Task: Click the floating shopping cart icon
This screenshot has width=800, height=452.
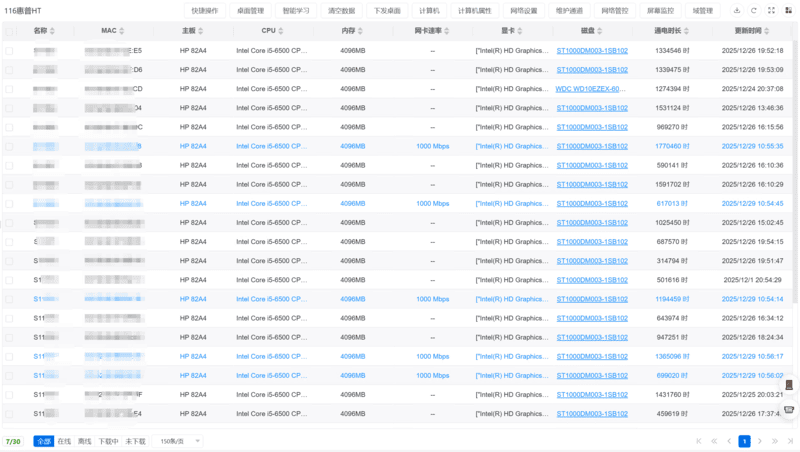Action: coord(789,409)
